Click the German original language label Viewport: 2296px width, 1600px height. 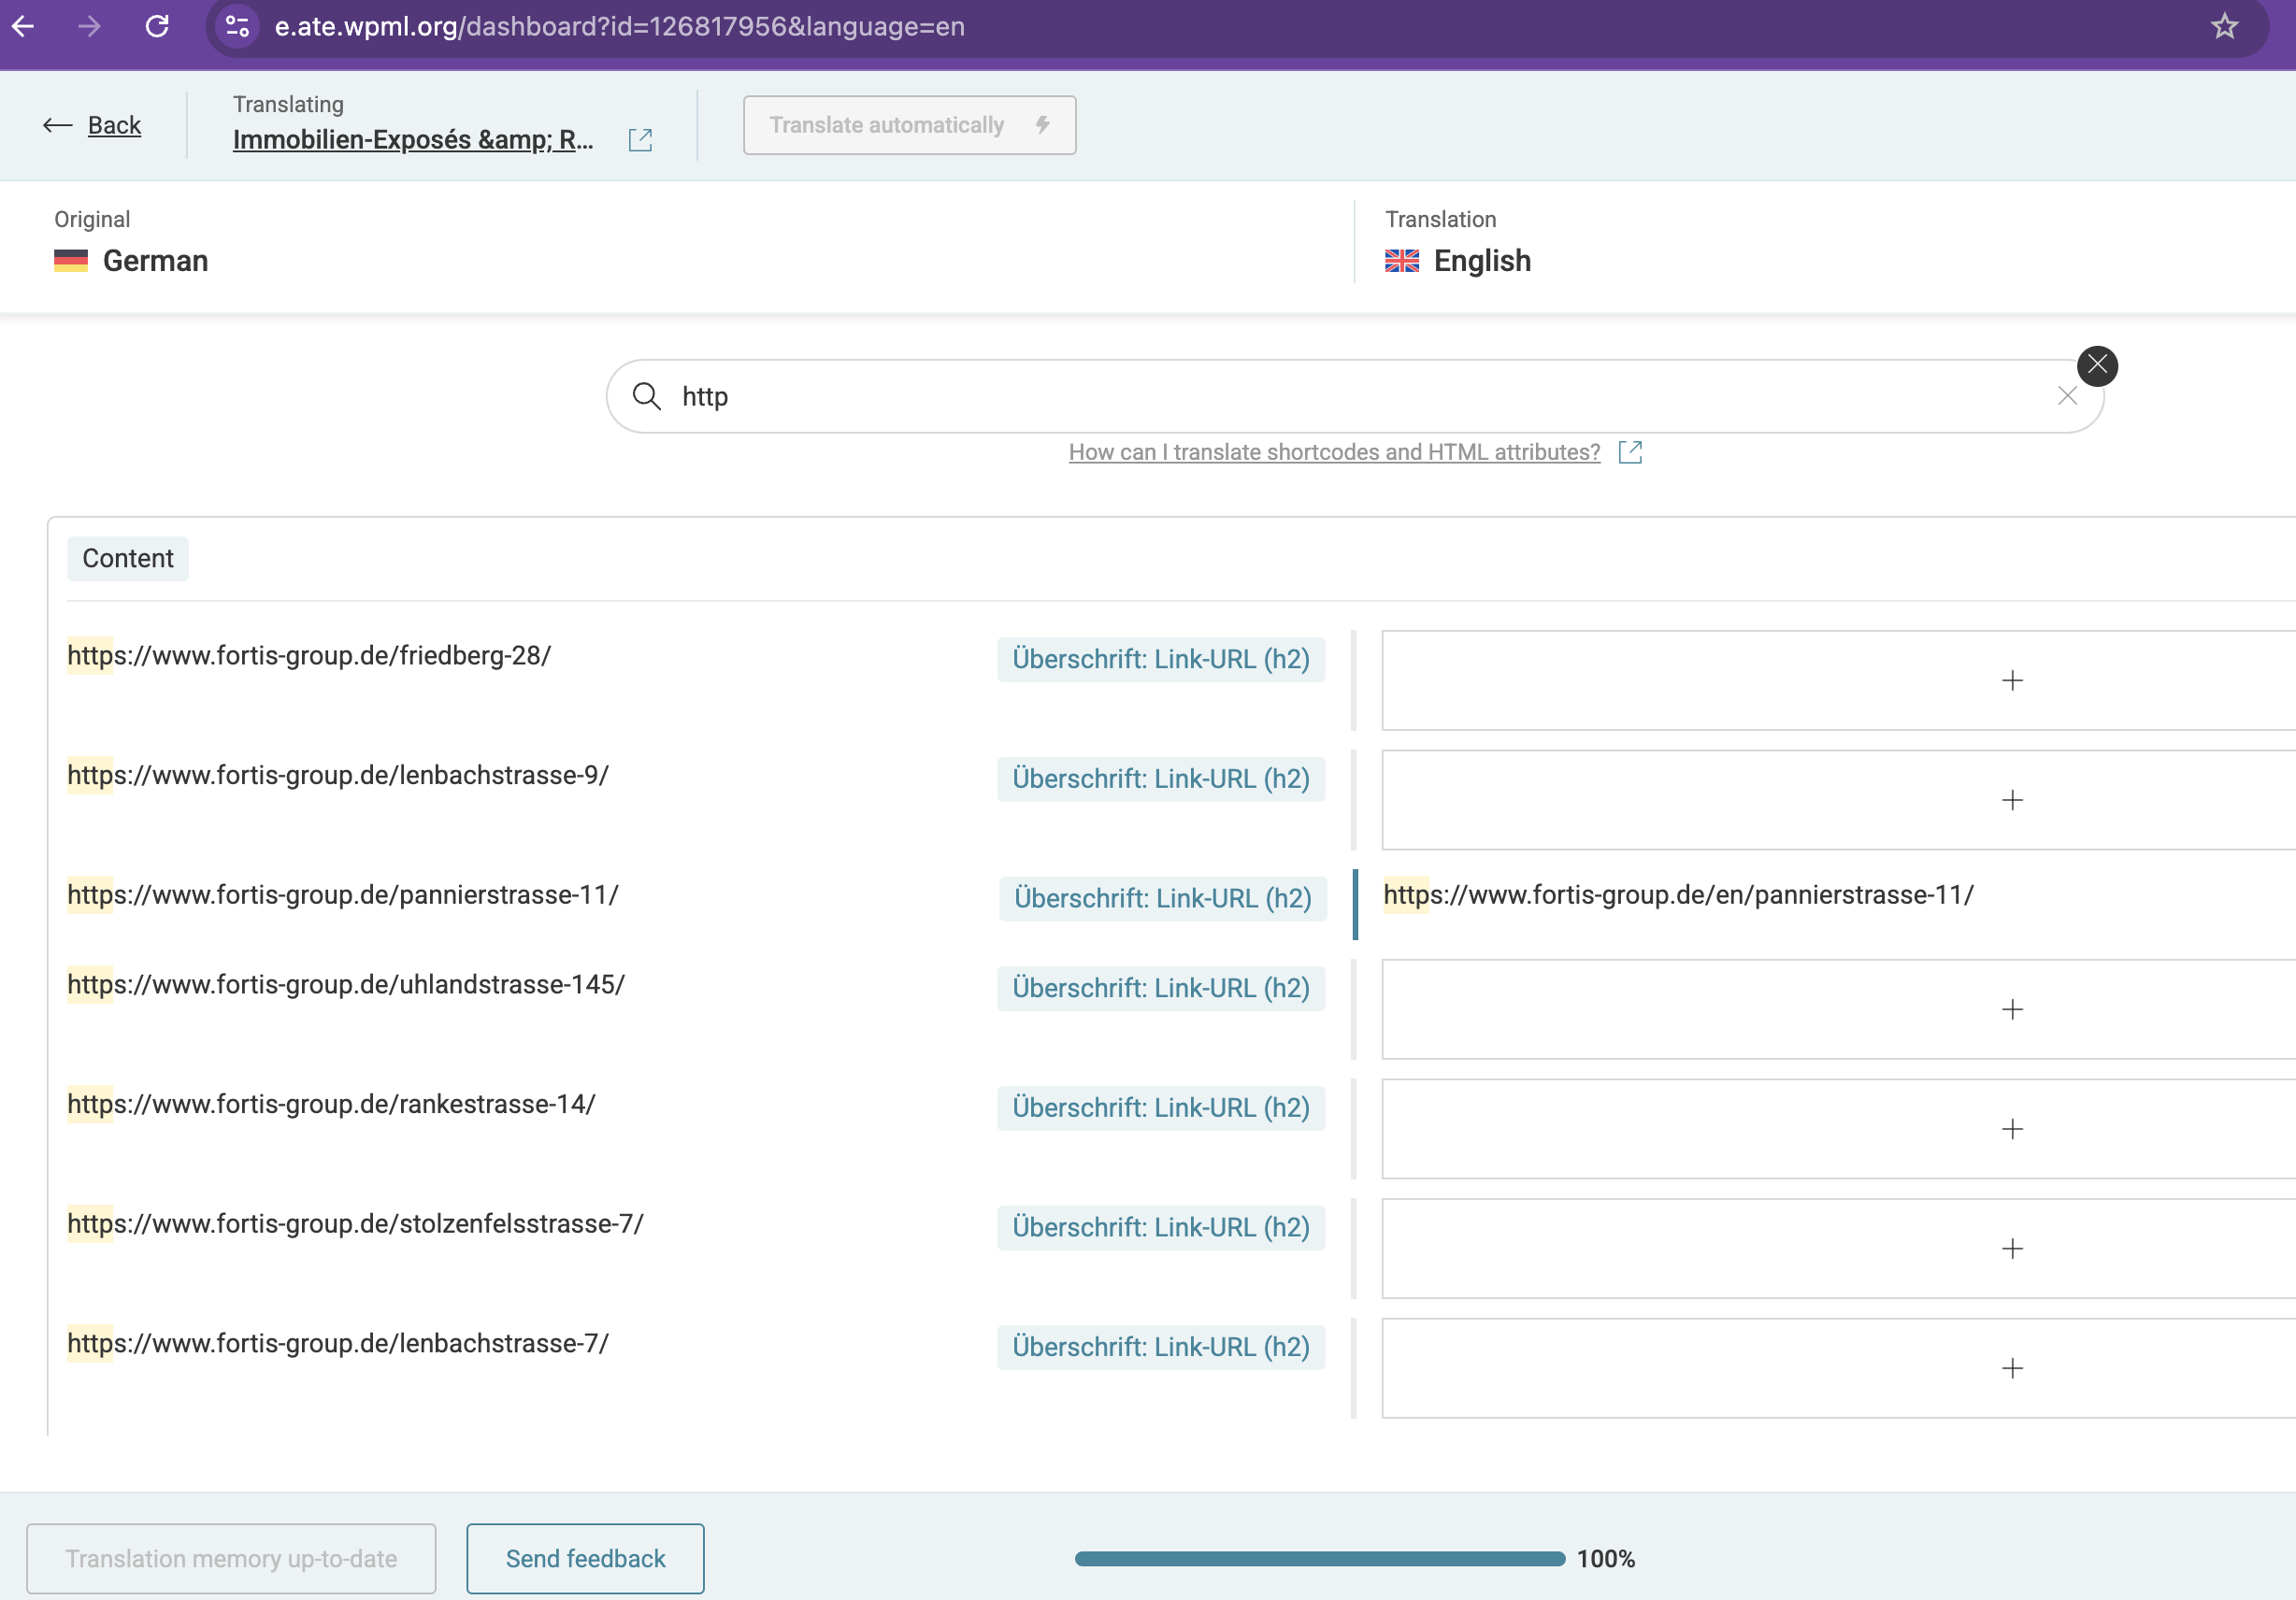(x=156, y=261)
